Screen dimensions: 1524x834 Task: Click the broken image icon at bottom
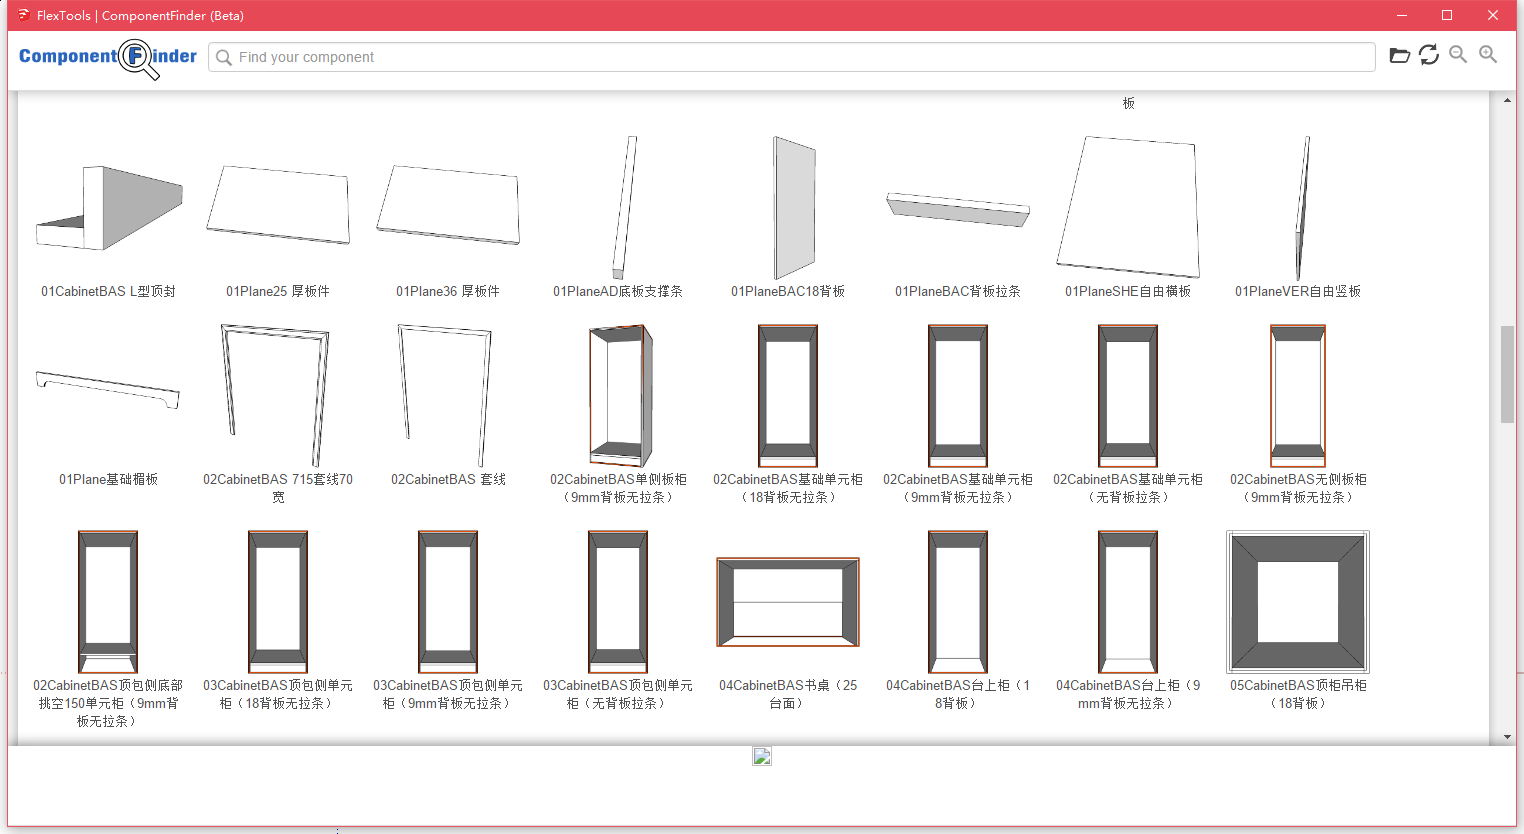click(x=762, y=756)
